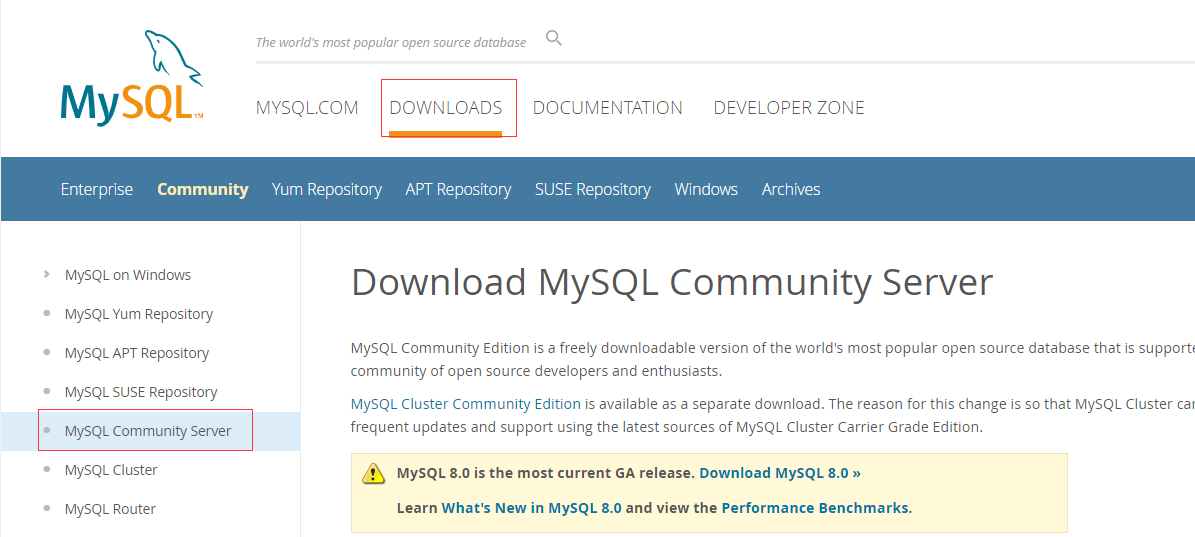The height and width of the screenshot is (537, 1195).
Task: Switch to the Enterprise tab
Action: point(97,189)
